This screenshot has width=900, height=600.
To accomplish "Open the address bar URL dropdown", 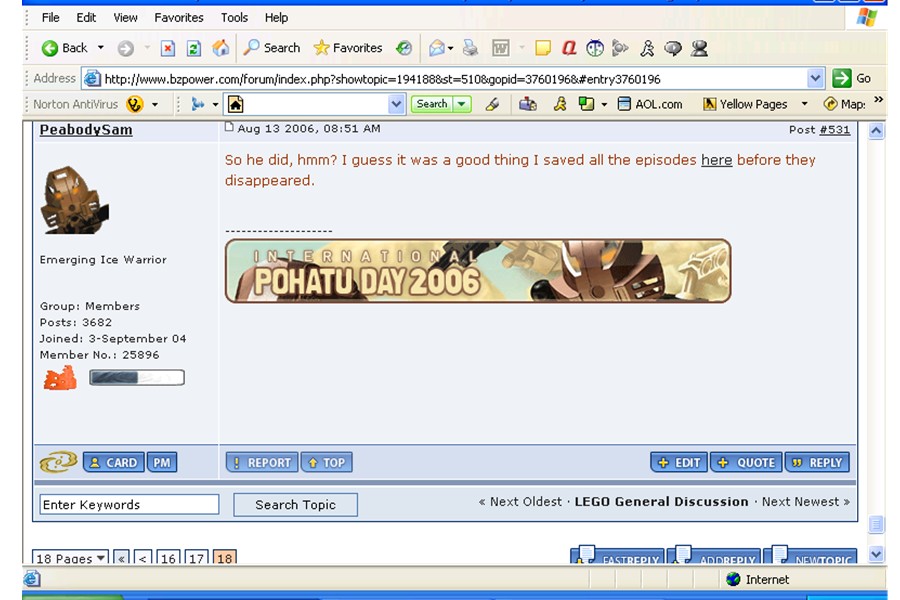I will click(815, 79).
